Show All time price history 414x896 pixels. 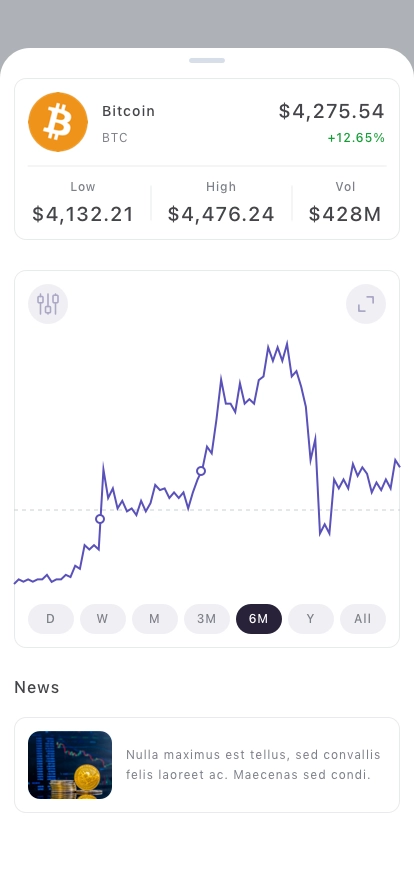point(363,619)
